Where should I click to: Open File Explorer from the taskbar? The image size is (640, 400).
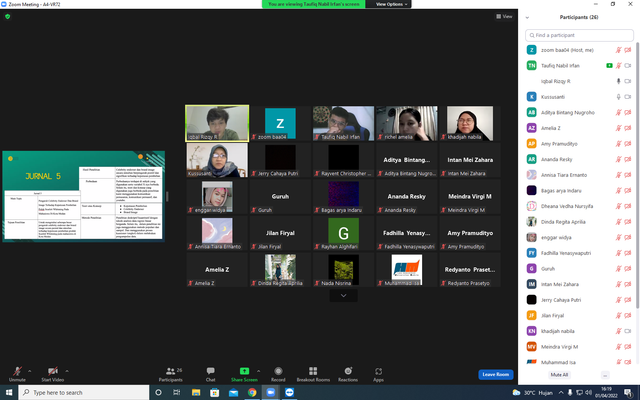pos(196,392)
